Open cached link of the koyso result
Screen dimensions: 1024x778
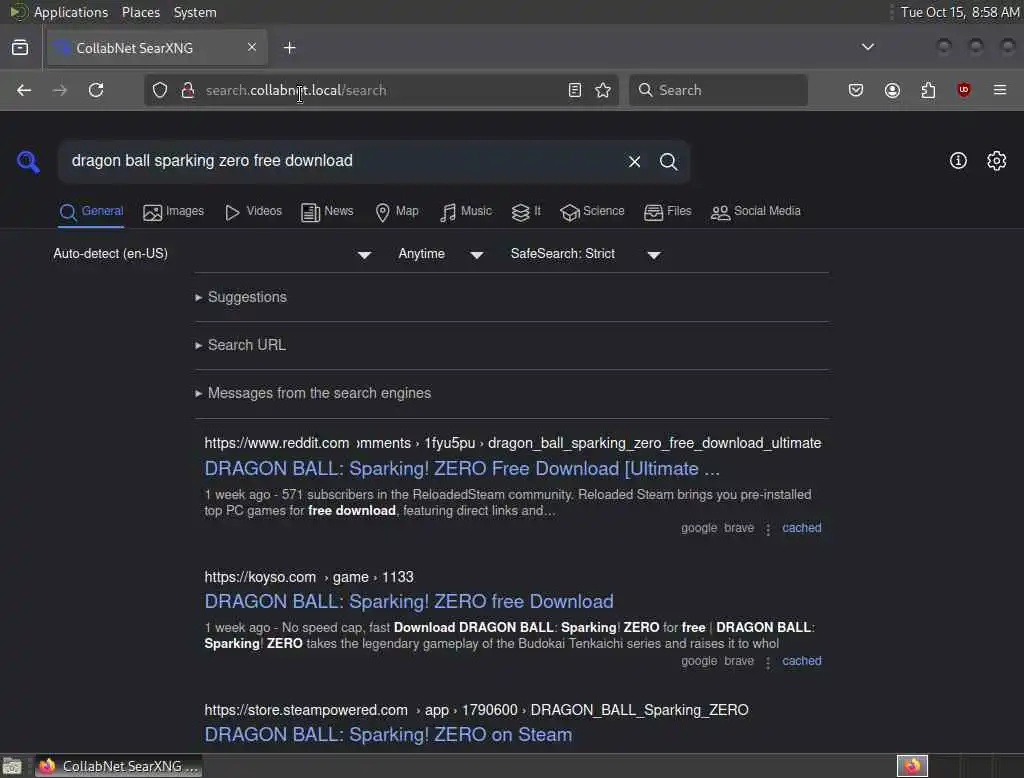click(x=802, y=661)
